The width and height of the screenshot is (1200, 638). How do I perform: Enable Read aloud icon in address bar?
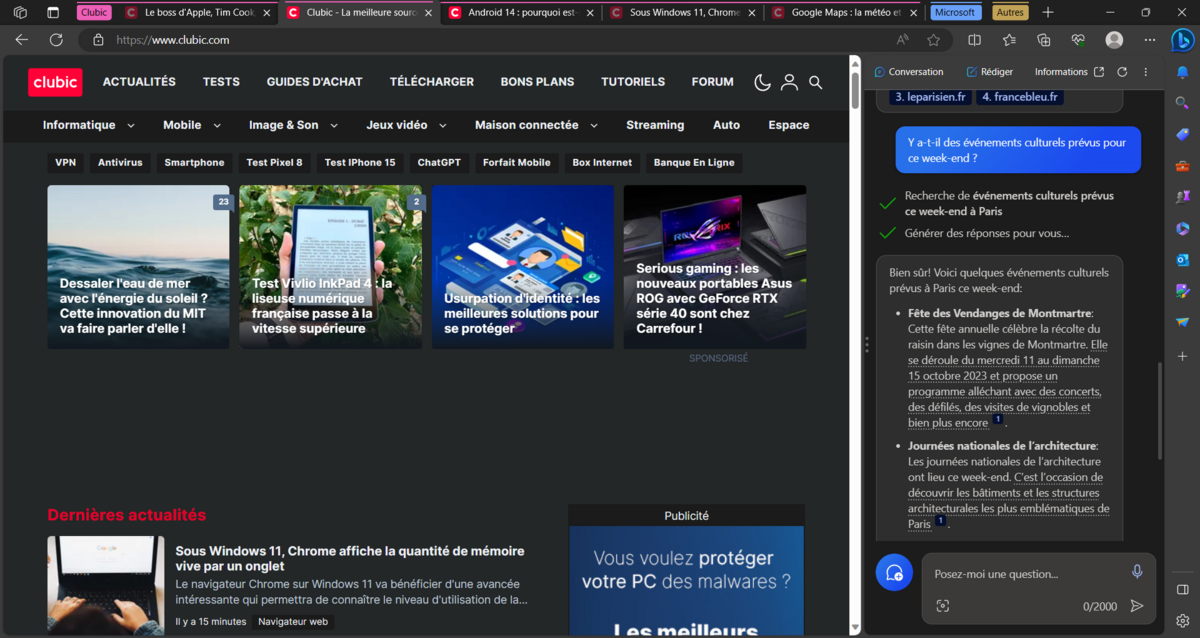tap(903, 40)
